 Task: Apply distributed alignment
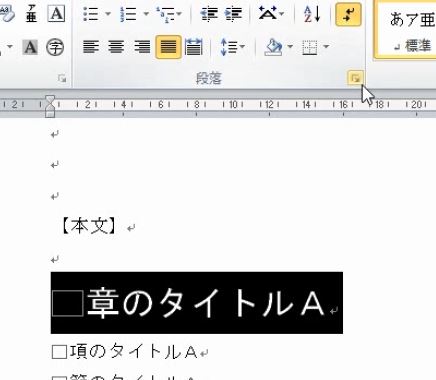point(194,47)
